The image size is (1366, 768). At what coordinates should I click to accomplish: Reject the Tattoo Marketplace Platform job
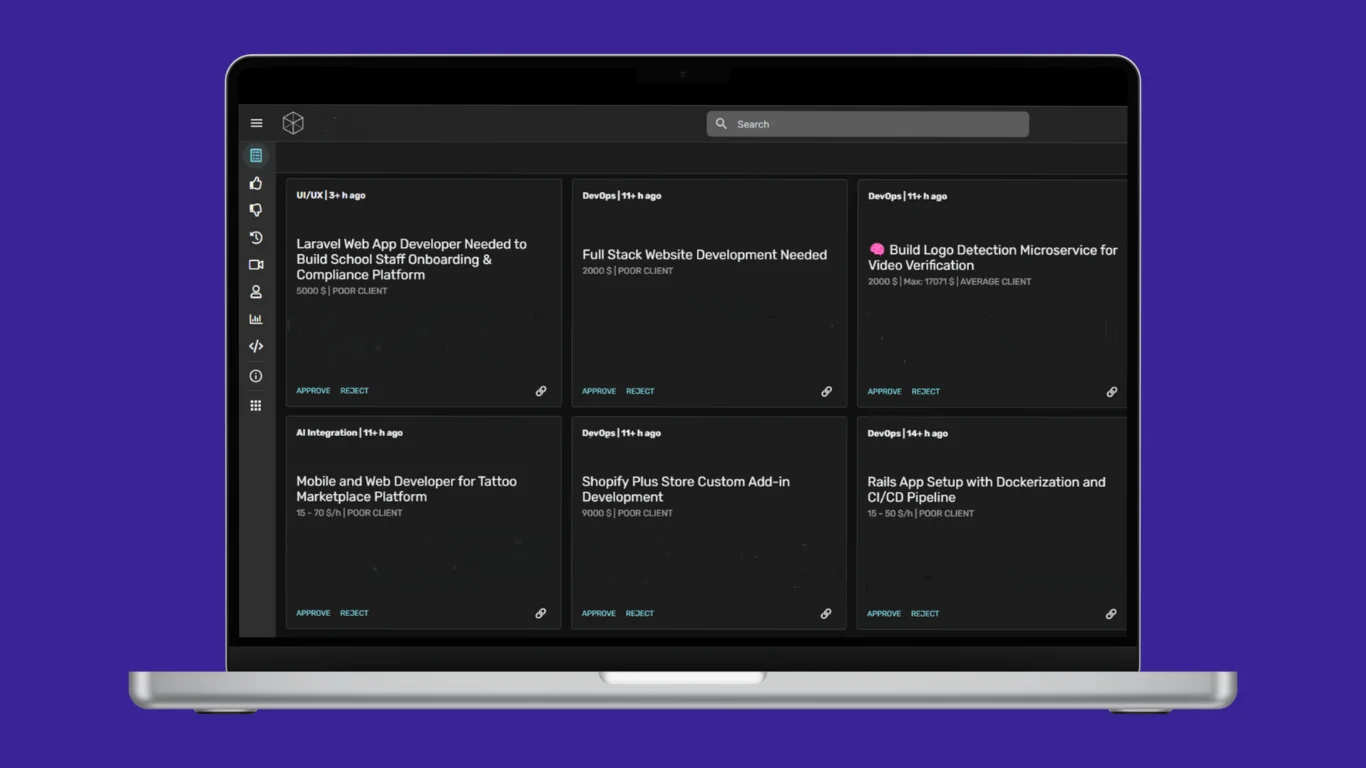click(354, 612)
